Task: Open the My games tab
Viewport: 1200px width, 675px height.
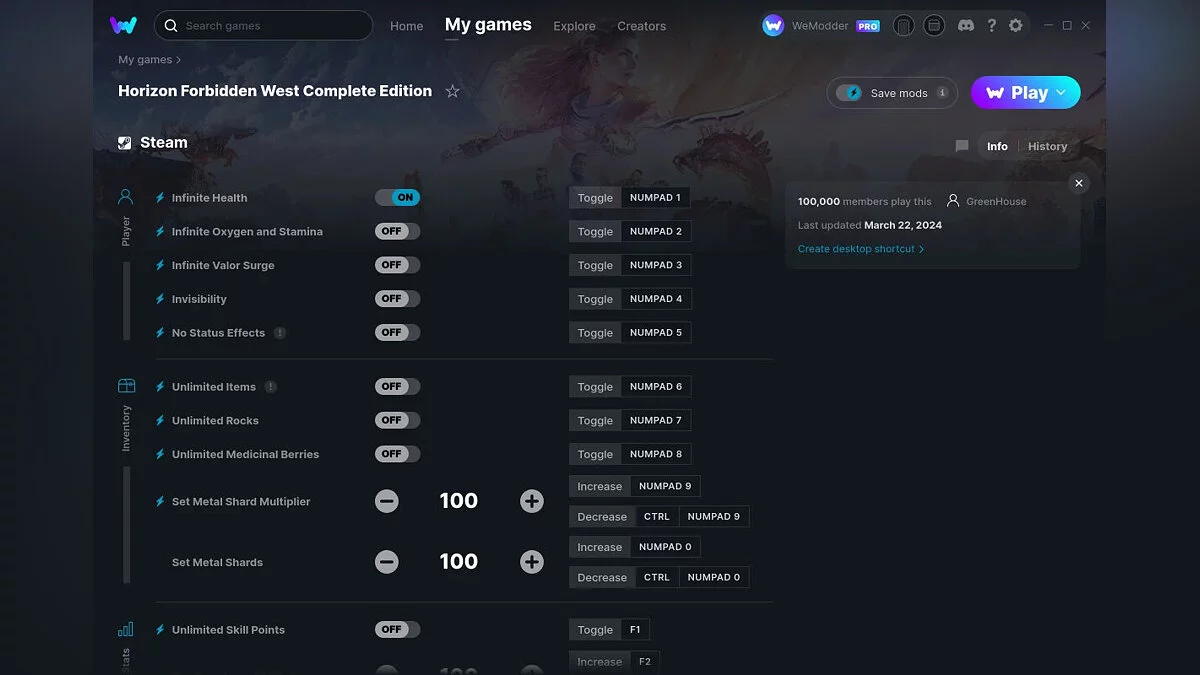Action: coord(488,25)
